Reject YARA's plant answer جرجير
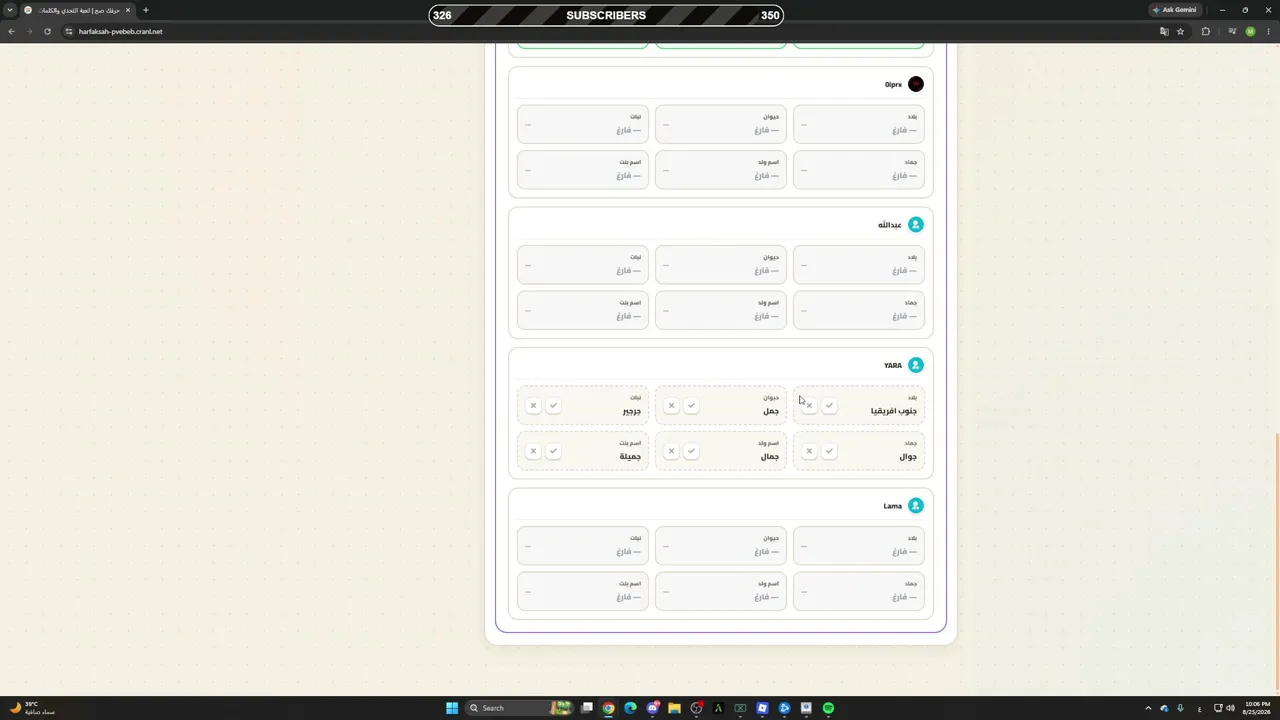The width and height of the screenshot is (1280, 720). (533, 405)
